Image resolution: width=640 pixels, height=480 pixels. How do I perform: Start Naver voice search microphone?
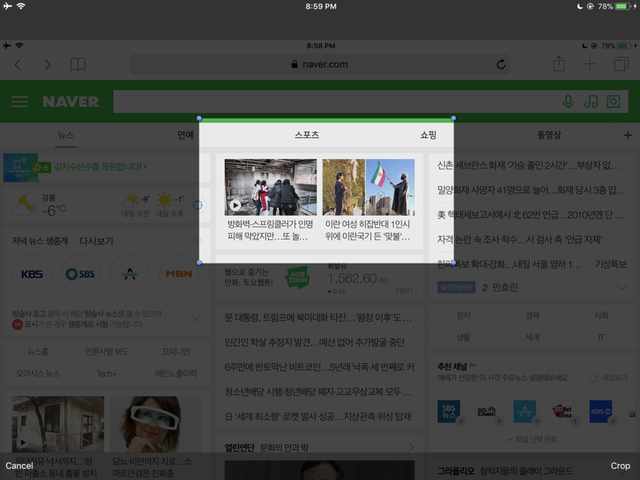[568, 102]
